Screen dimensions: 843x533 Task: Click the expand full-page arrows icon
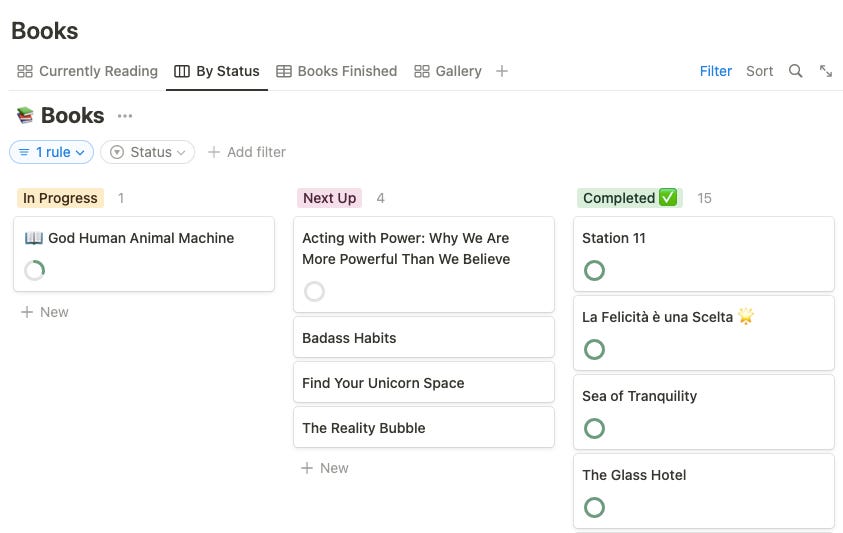pyautogui.click(x=826, y=71)
